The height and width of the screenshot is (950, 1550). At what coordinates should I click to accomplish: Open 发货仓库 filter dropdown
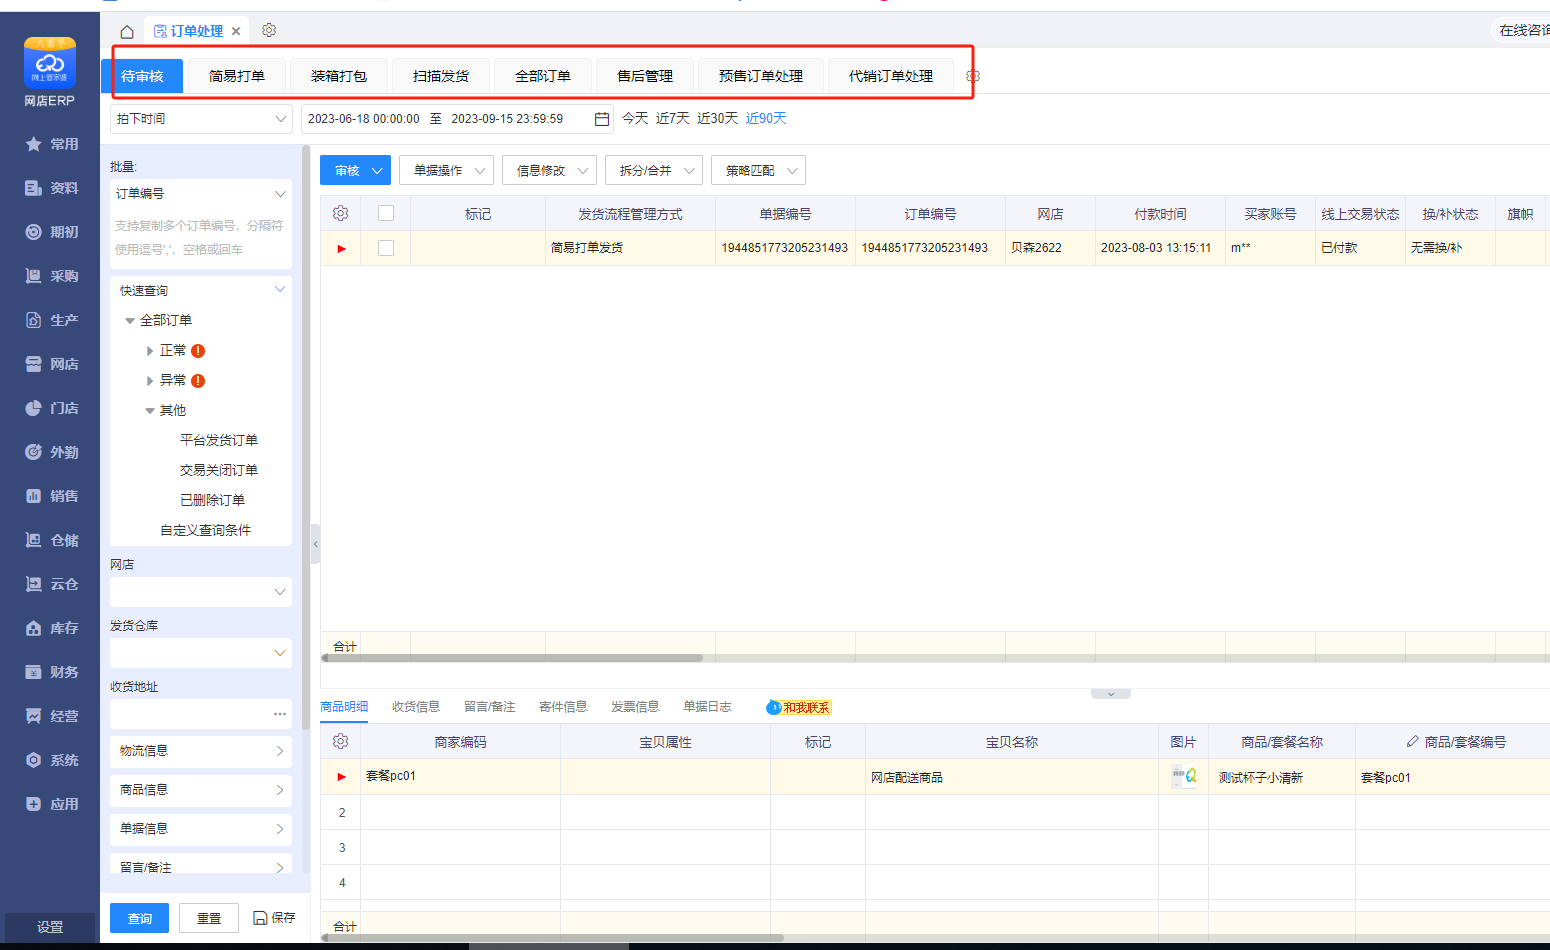201,653
